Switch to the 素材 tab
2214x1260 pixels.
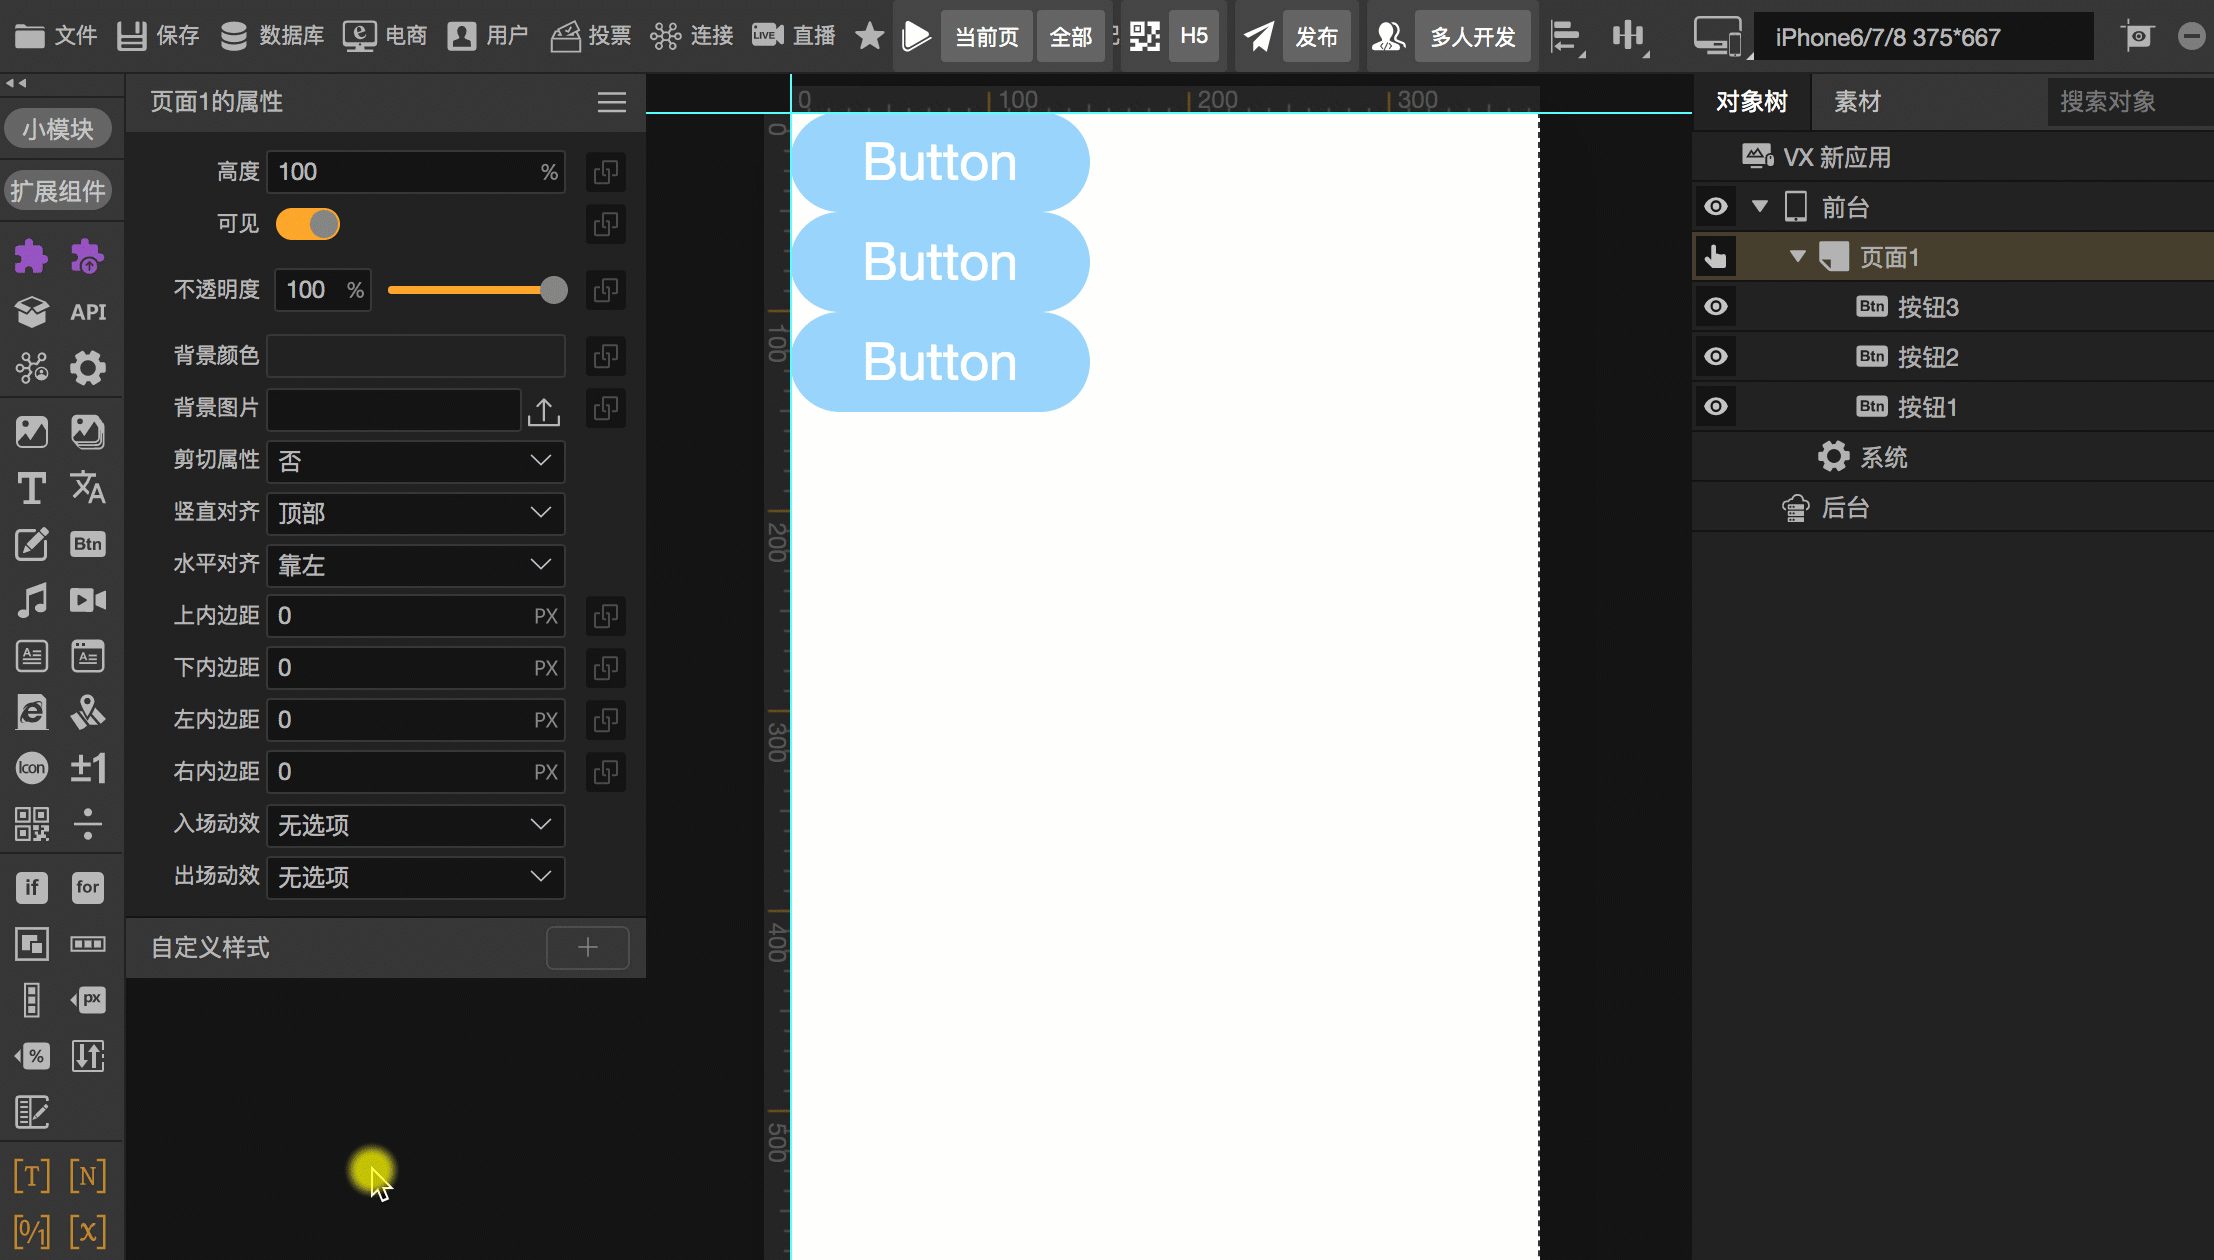point(1857,102)
